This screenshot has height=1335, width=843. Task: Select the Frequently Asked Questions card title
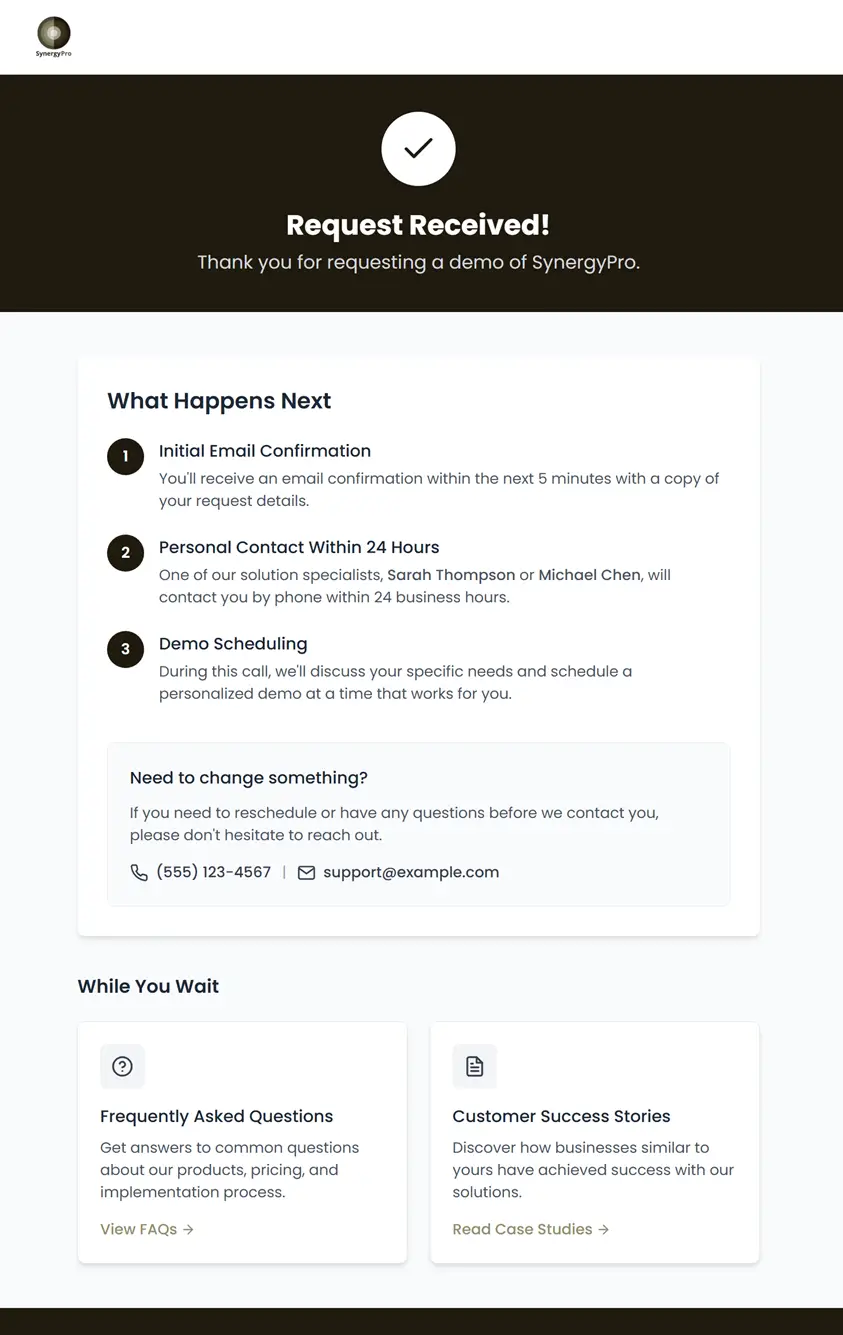click(216, 1116)
